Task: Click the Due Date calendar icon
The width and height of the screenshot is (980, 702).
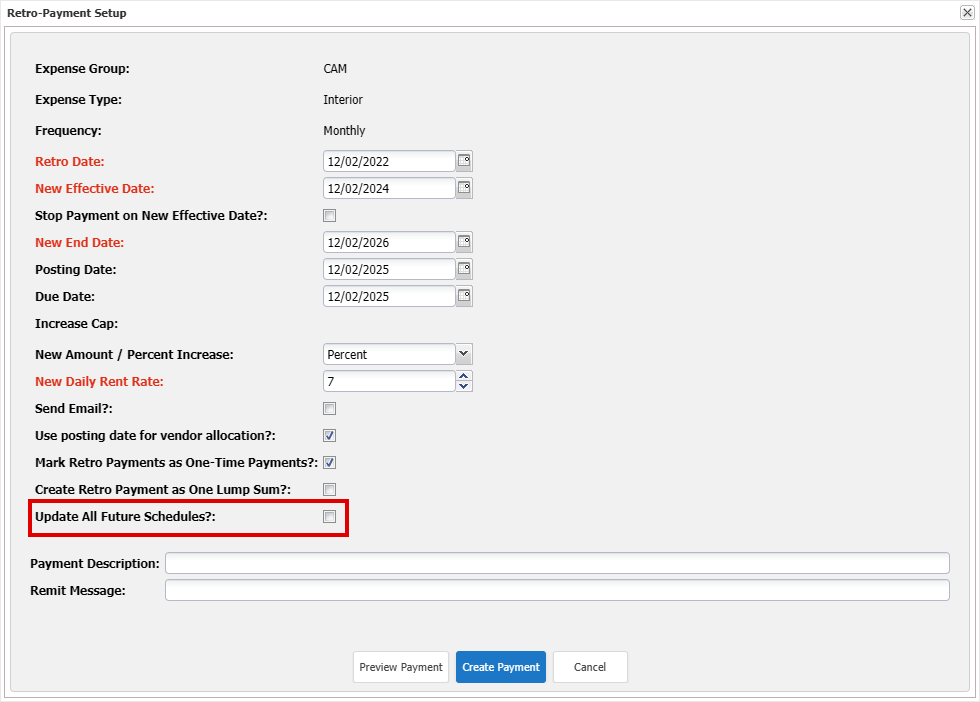Action: (x=464, y=296)
